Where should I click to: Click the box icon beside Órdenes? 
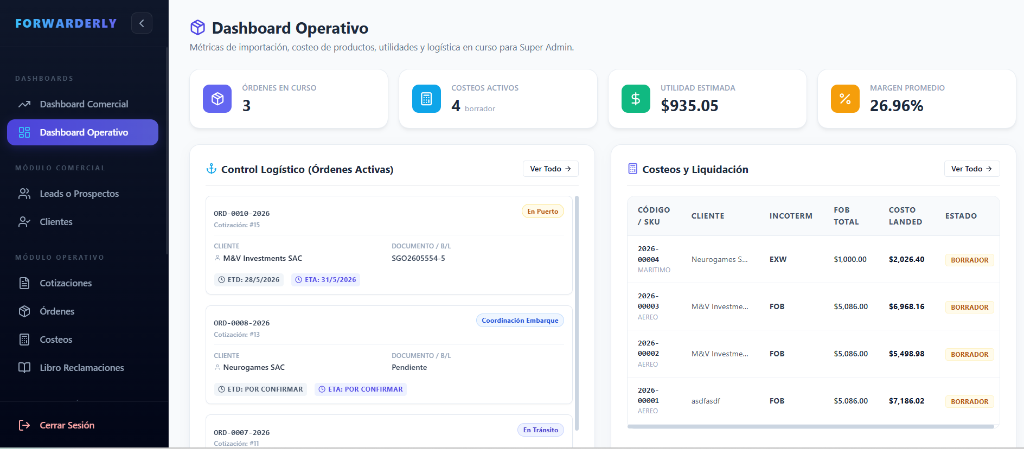[x=24, y=311]
